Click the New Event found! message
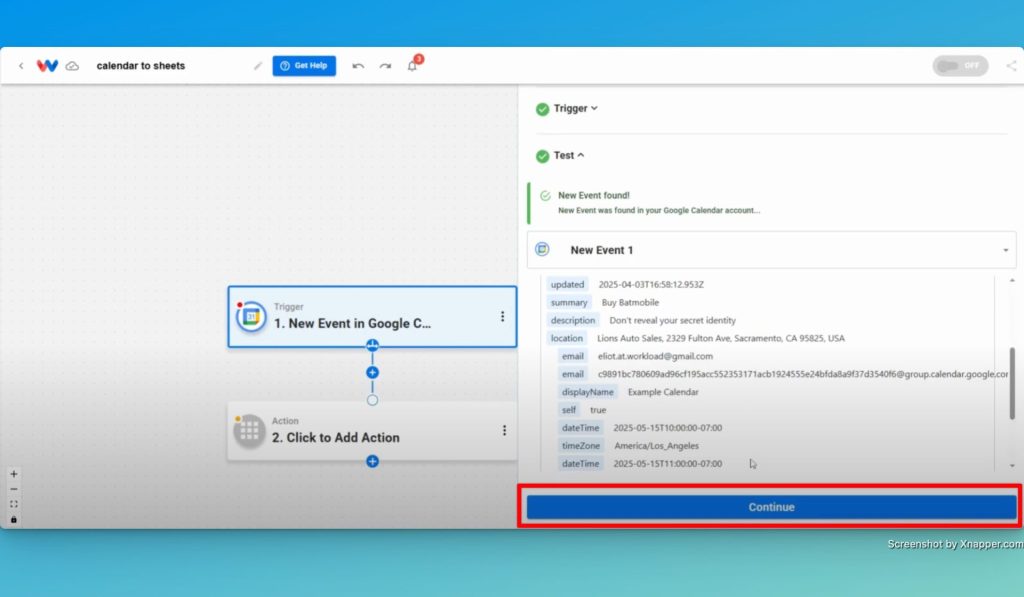This screenshot has height=597, width=1024. (594, 195)
